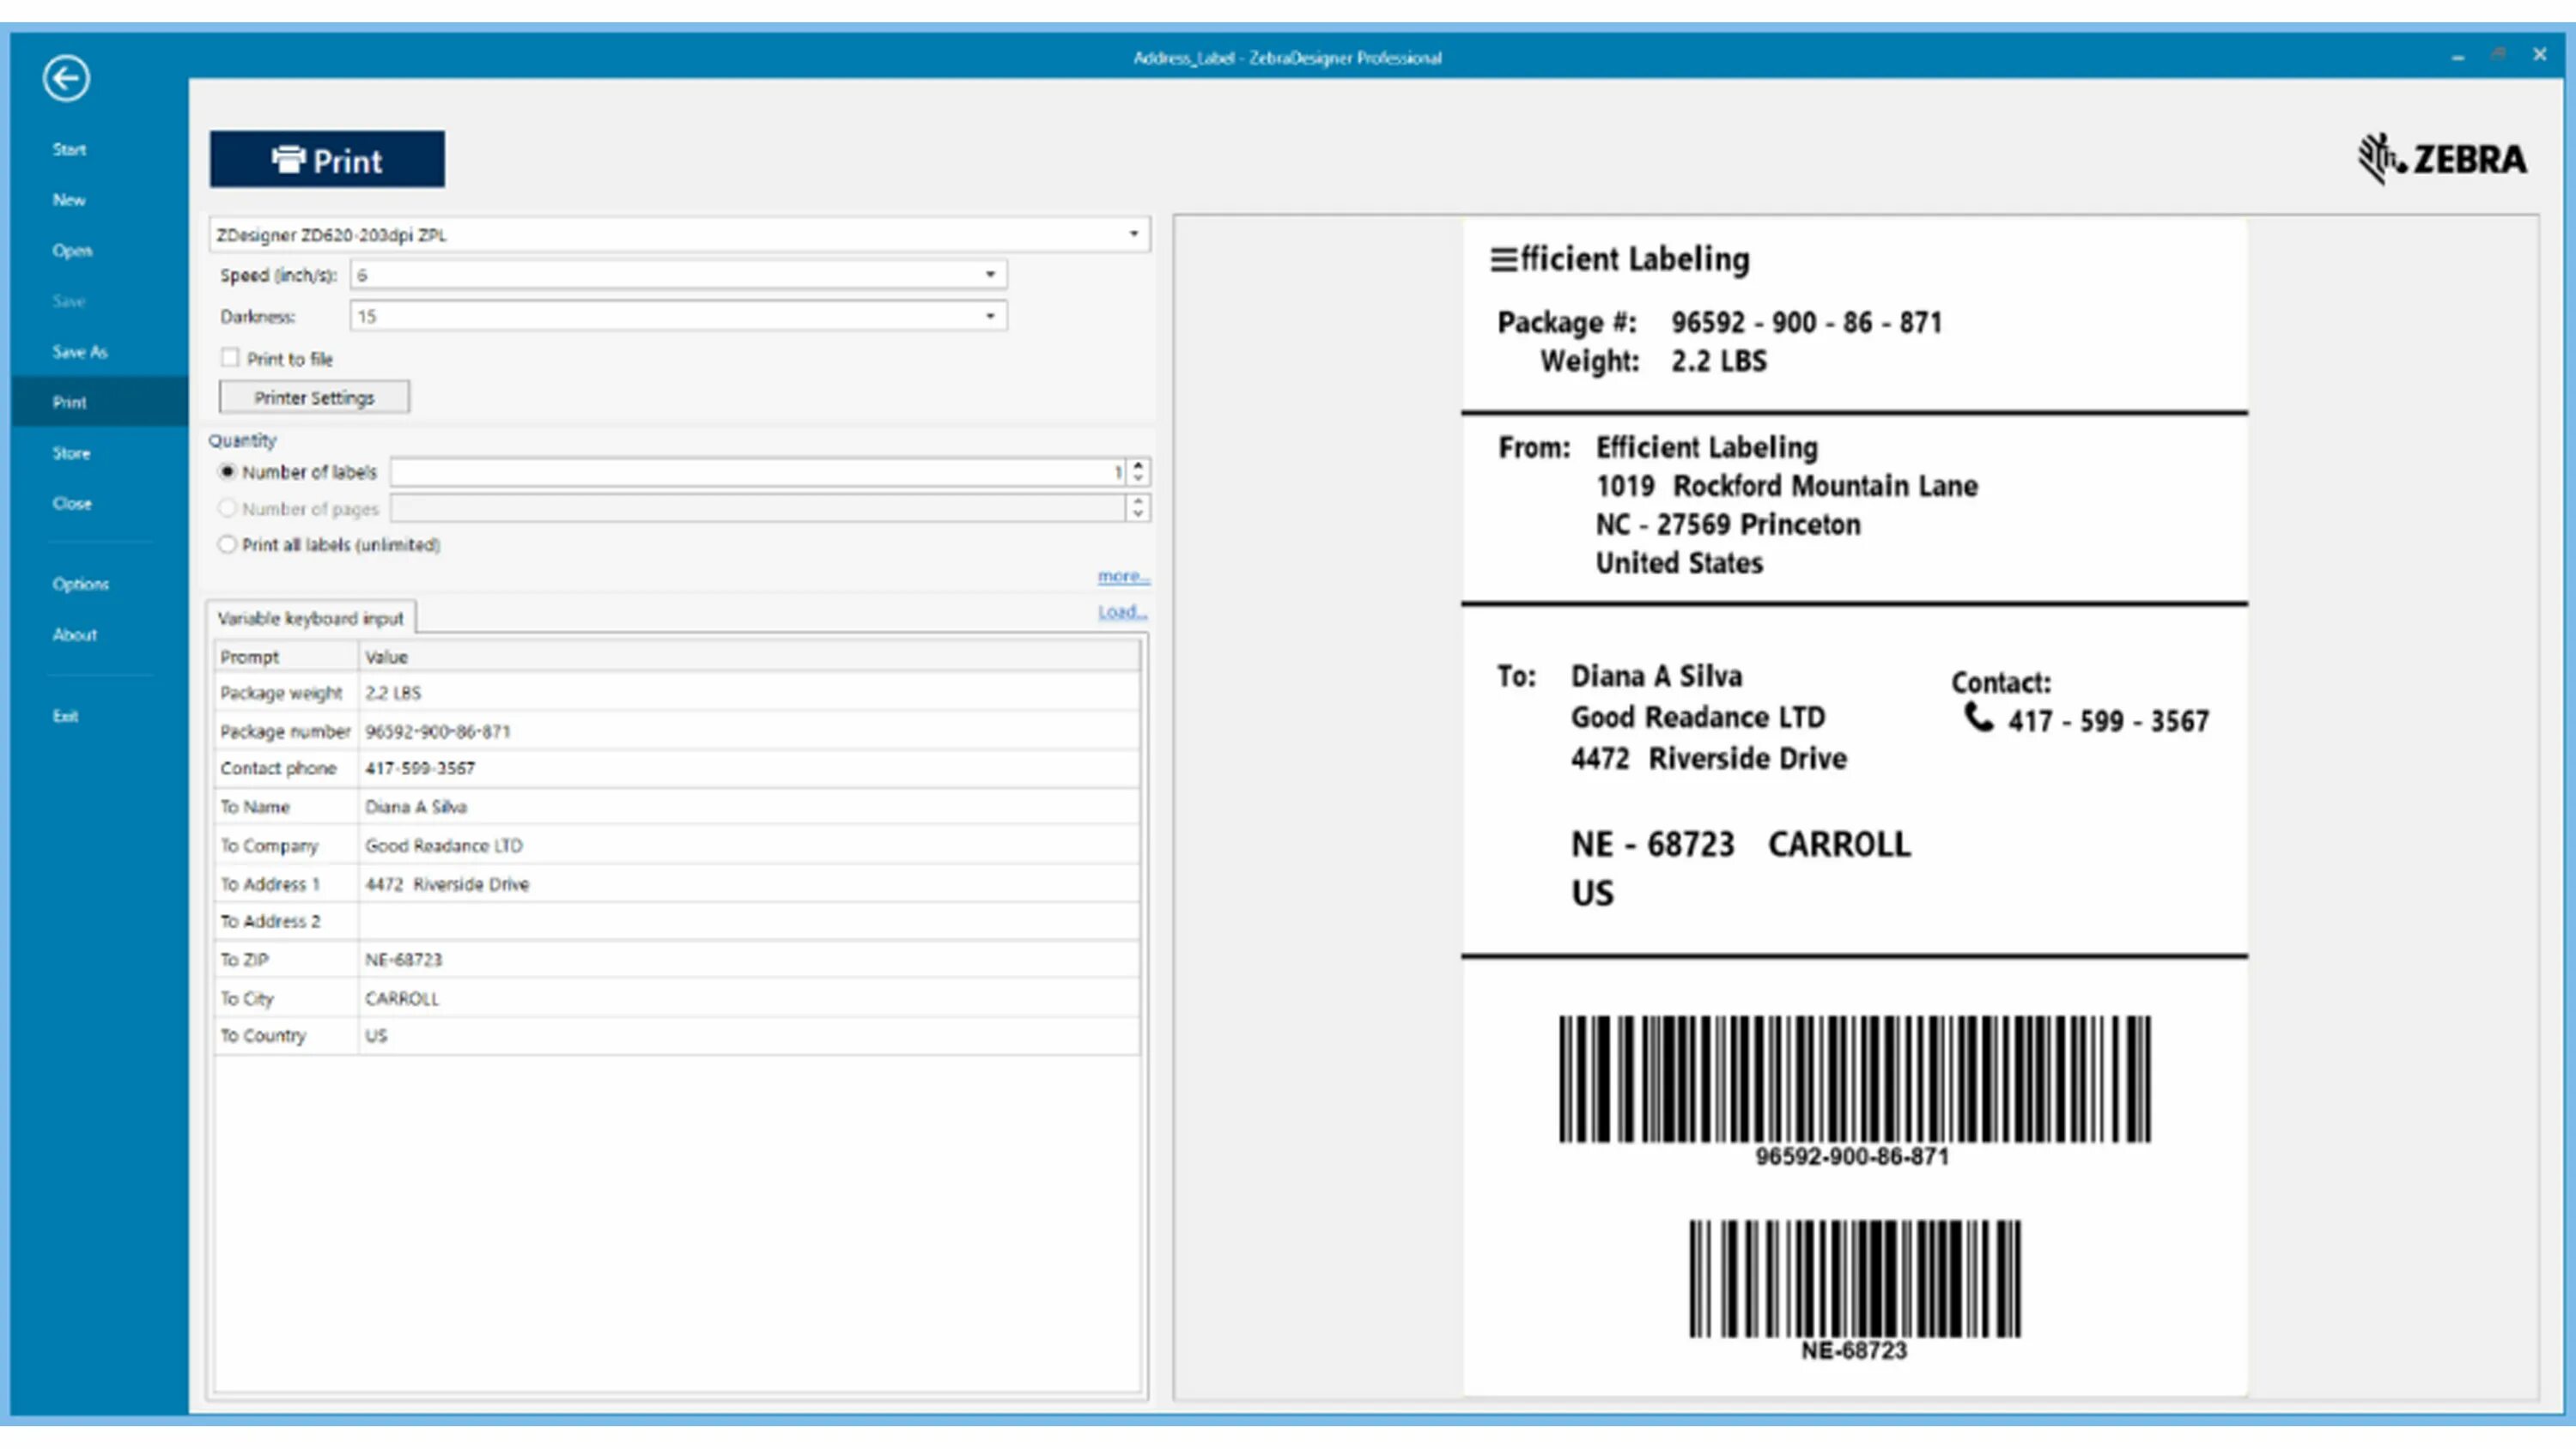Click the printer icon on Print button

pos(288,159)
